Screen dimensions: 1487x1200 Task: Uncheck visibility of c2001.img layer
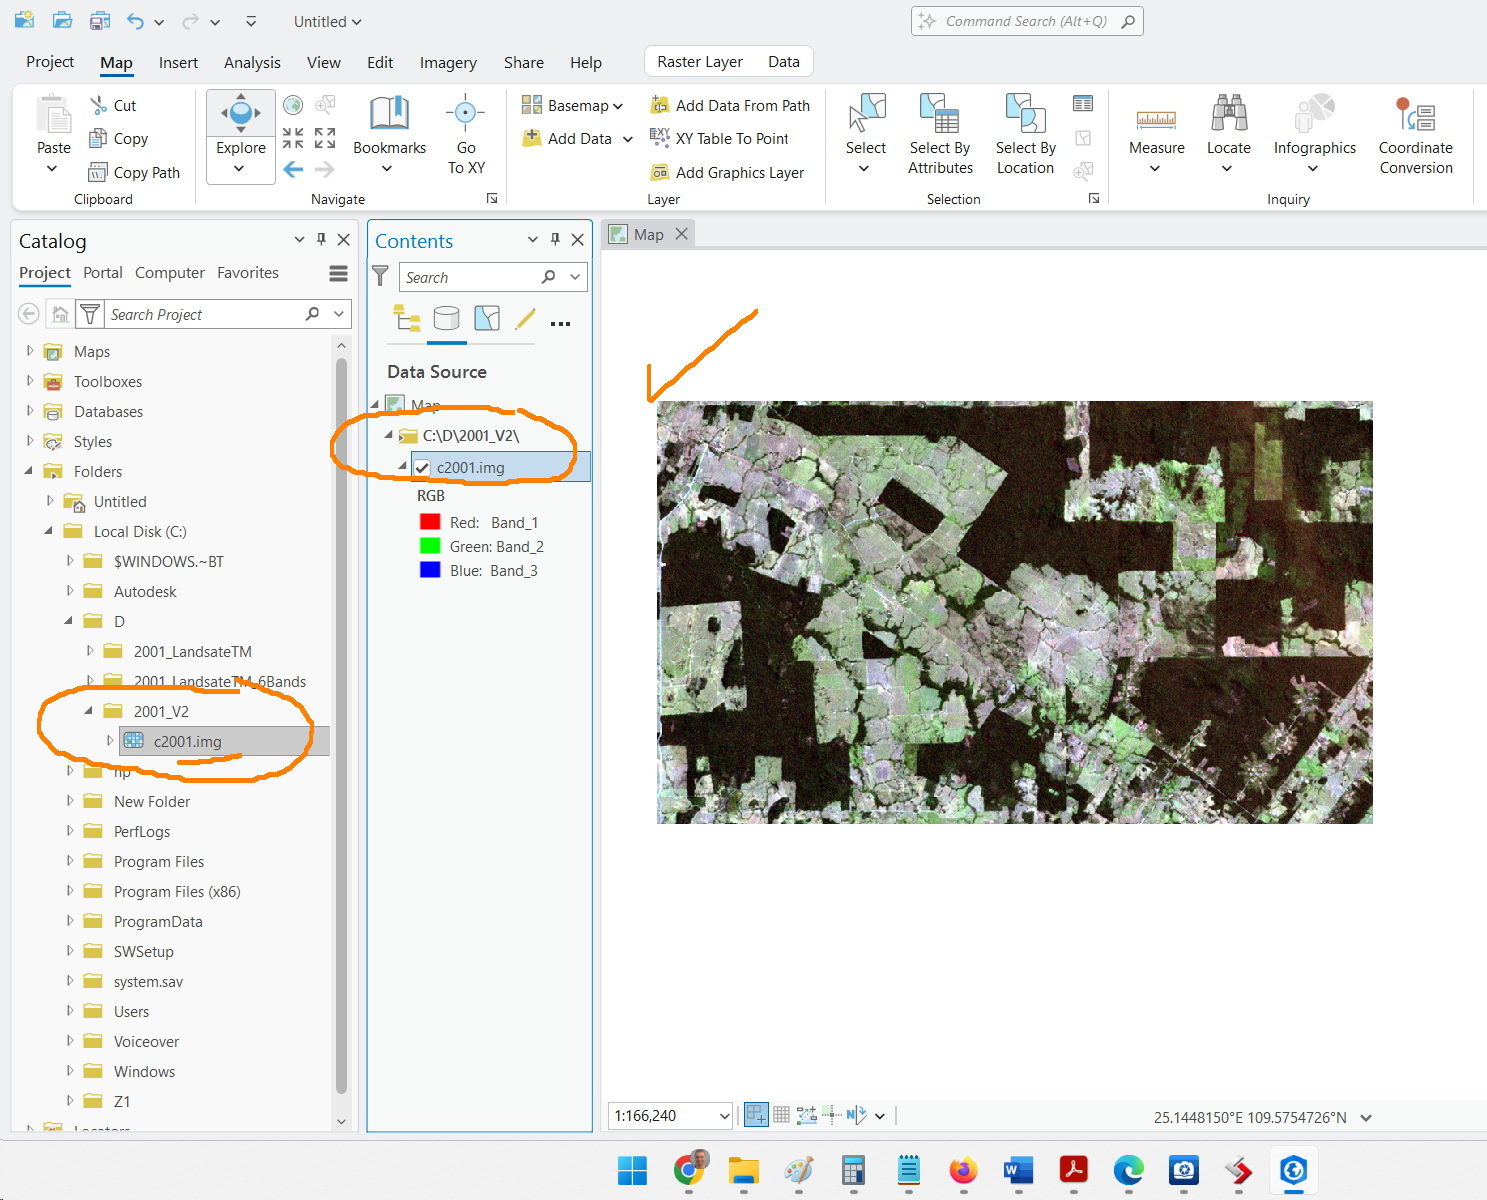coord(422,466)
